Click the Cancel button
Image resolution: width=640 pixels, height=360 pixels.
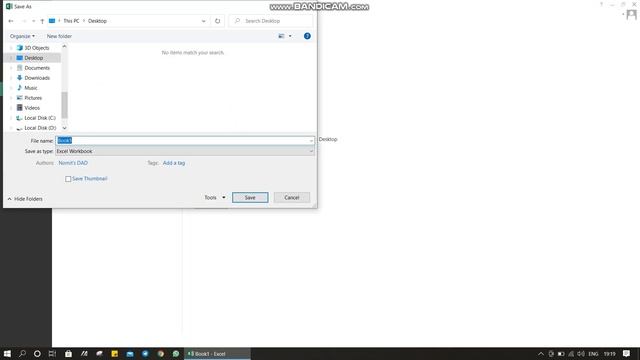[292, 198]
